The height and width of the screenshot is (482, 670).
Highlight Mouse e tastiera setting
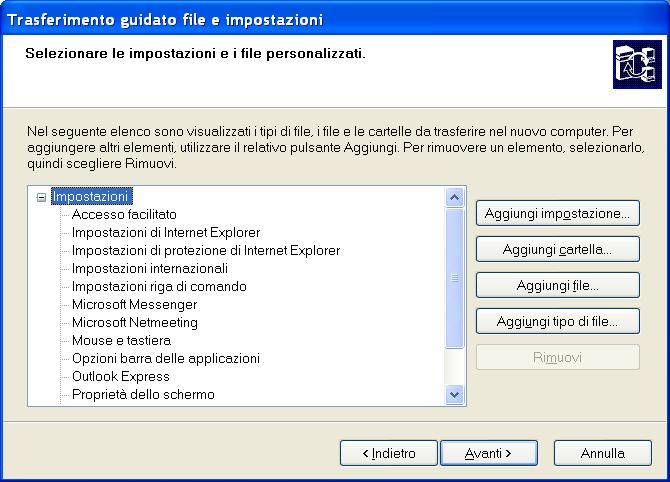click(x=121, y=341)
